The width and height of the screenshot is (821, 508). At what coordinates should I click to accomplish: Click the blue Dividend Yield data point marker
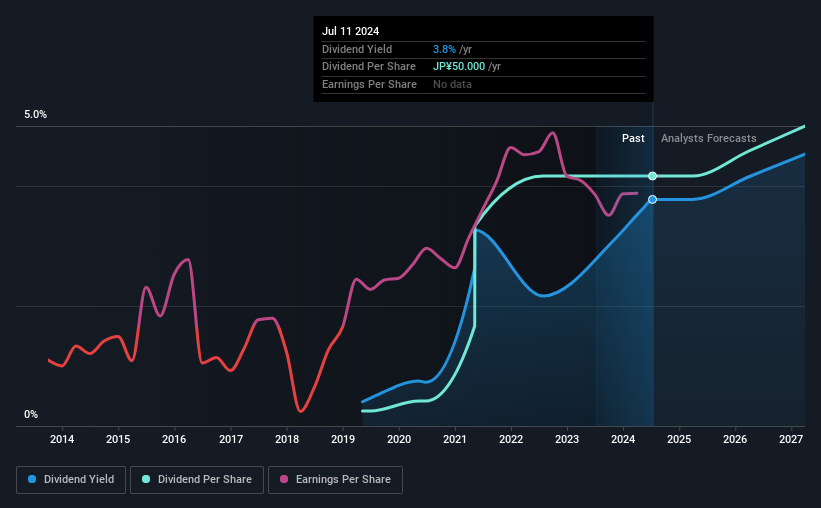(x=652, y=200)
